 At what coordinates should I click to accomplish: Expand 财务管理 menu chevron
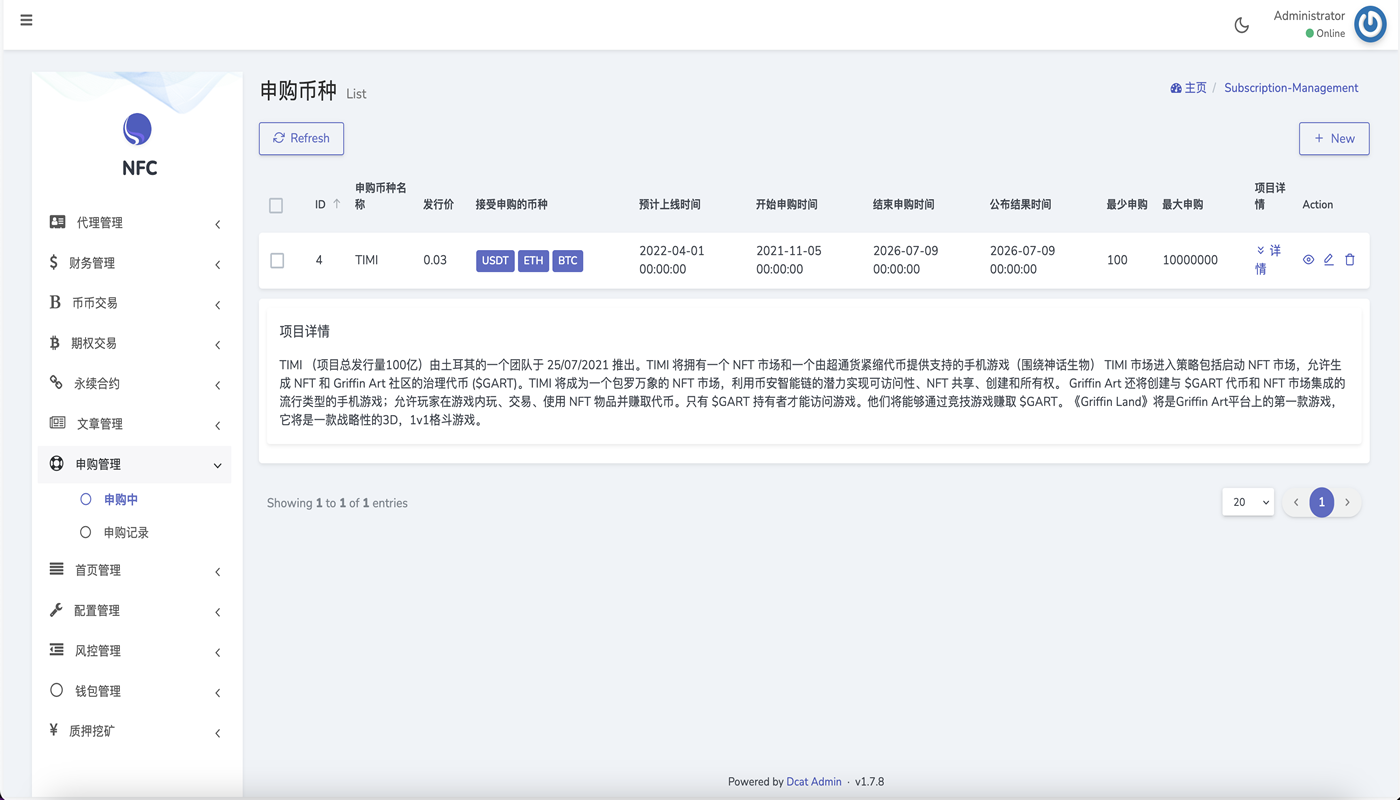[x=218, y=264]
